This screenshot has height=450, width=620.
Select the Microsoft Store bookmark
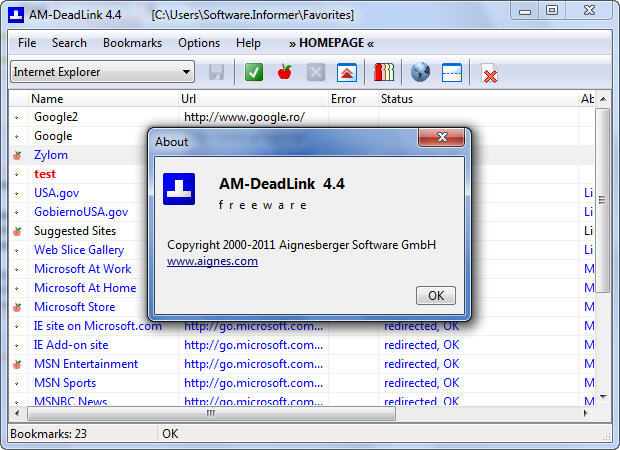coord(75,307)
